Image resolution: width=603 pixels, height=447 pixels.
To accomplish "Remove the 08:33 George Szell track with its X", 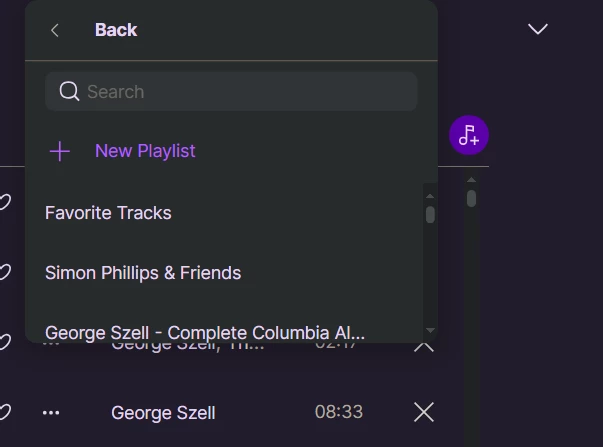I will [x=424, y=412].
